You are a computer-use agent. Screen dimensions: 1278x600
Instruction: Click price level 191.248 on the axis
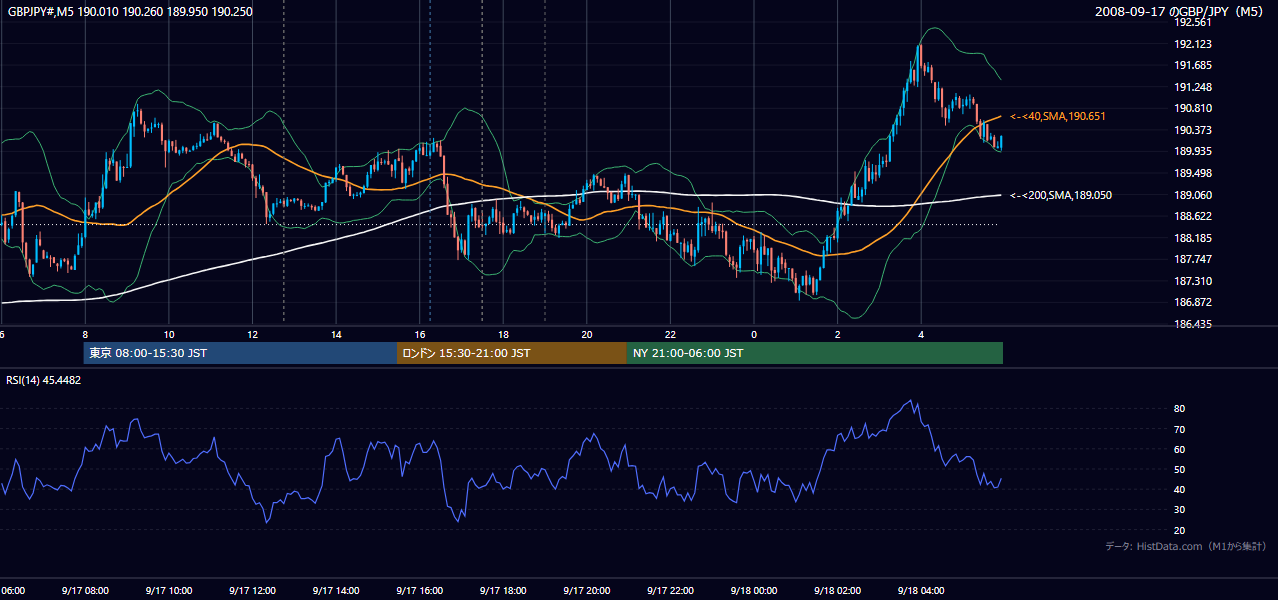pyautogui.click(x=1194, y=87)
